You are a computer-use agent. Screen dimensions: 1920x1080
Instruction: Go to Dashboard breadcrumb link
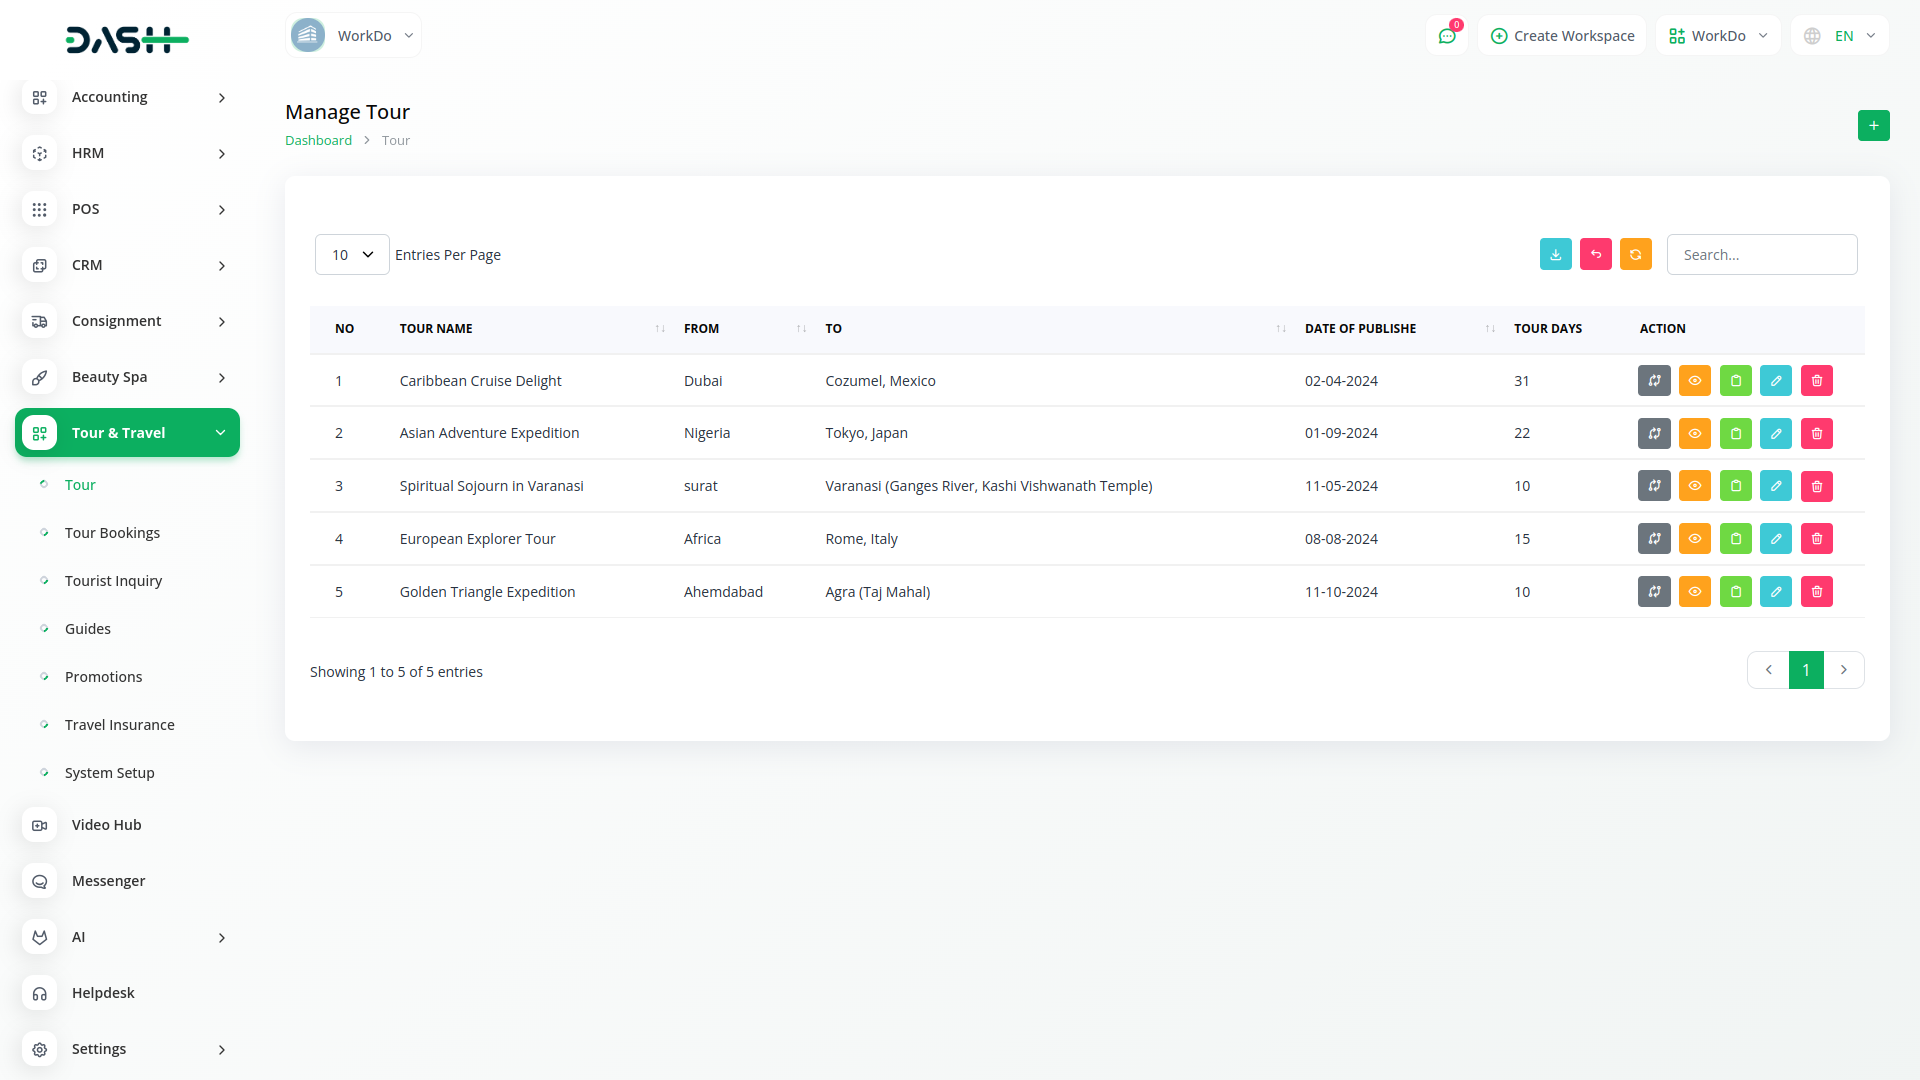(x=318, y=141)
